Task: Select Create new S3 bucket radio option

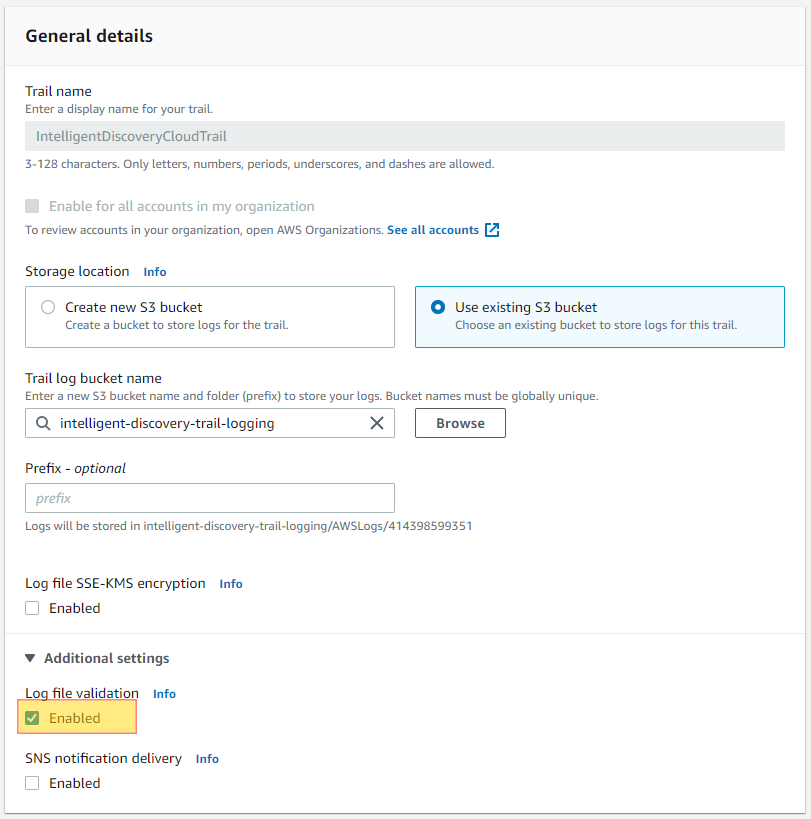Action: click(x=48, y=307)
